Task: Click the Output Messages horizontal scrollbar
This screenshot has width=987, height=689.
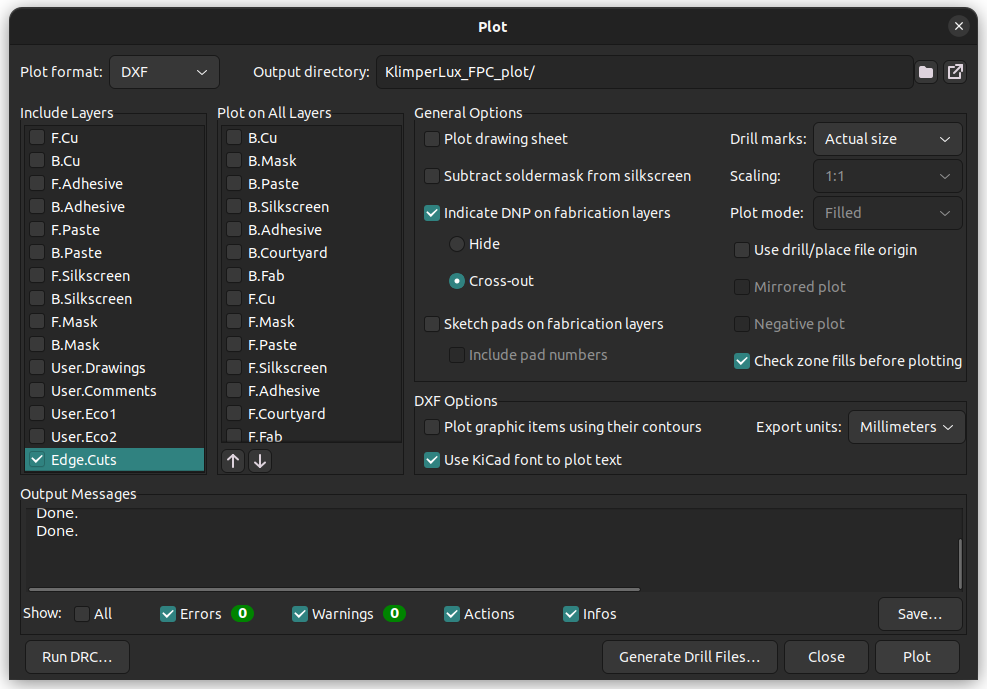Action: tap(334, 590)
